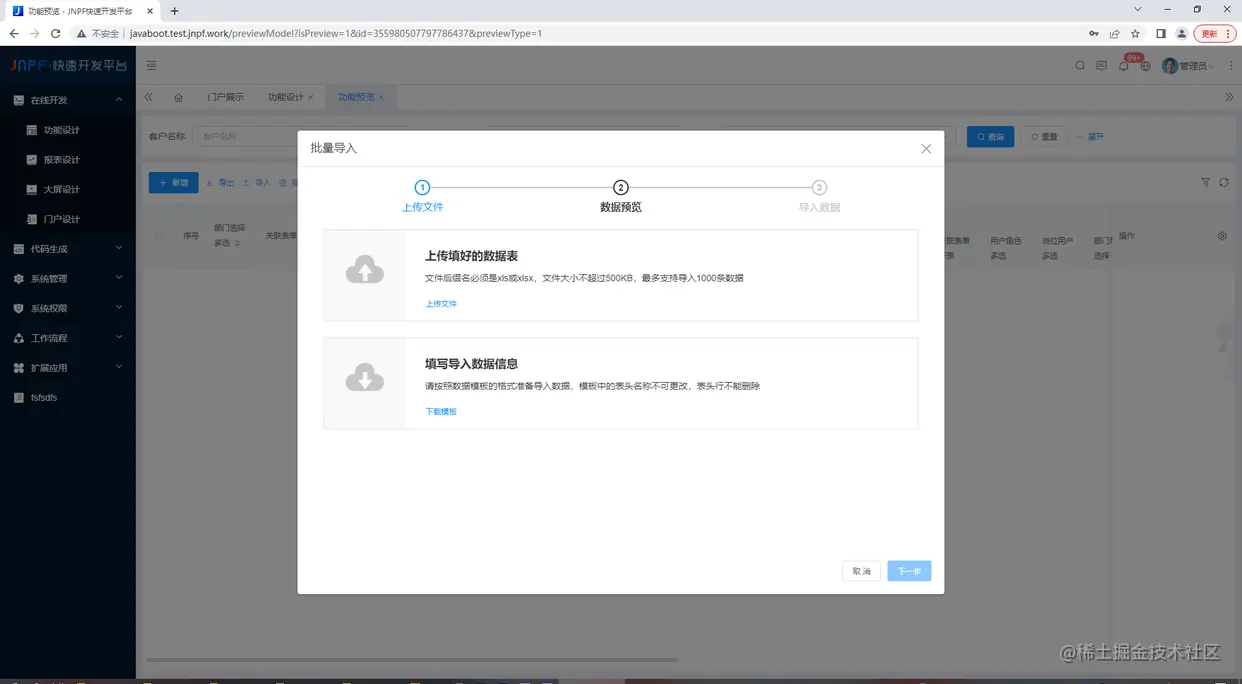Screen dimensions: 1242x684
Task: Go back in the browser
Action: [x=14, y=33]
